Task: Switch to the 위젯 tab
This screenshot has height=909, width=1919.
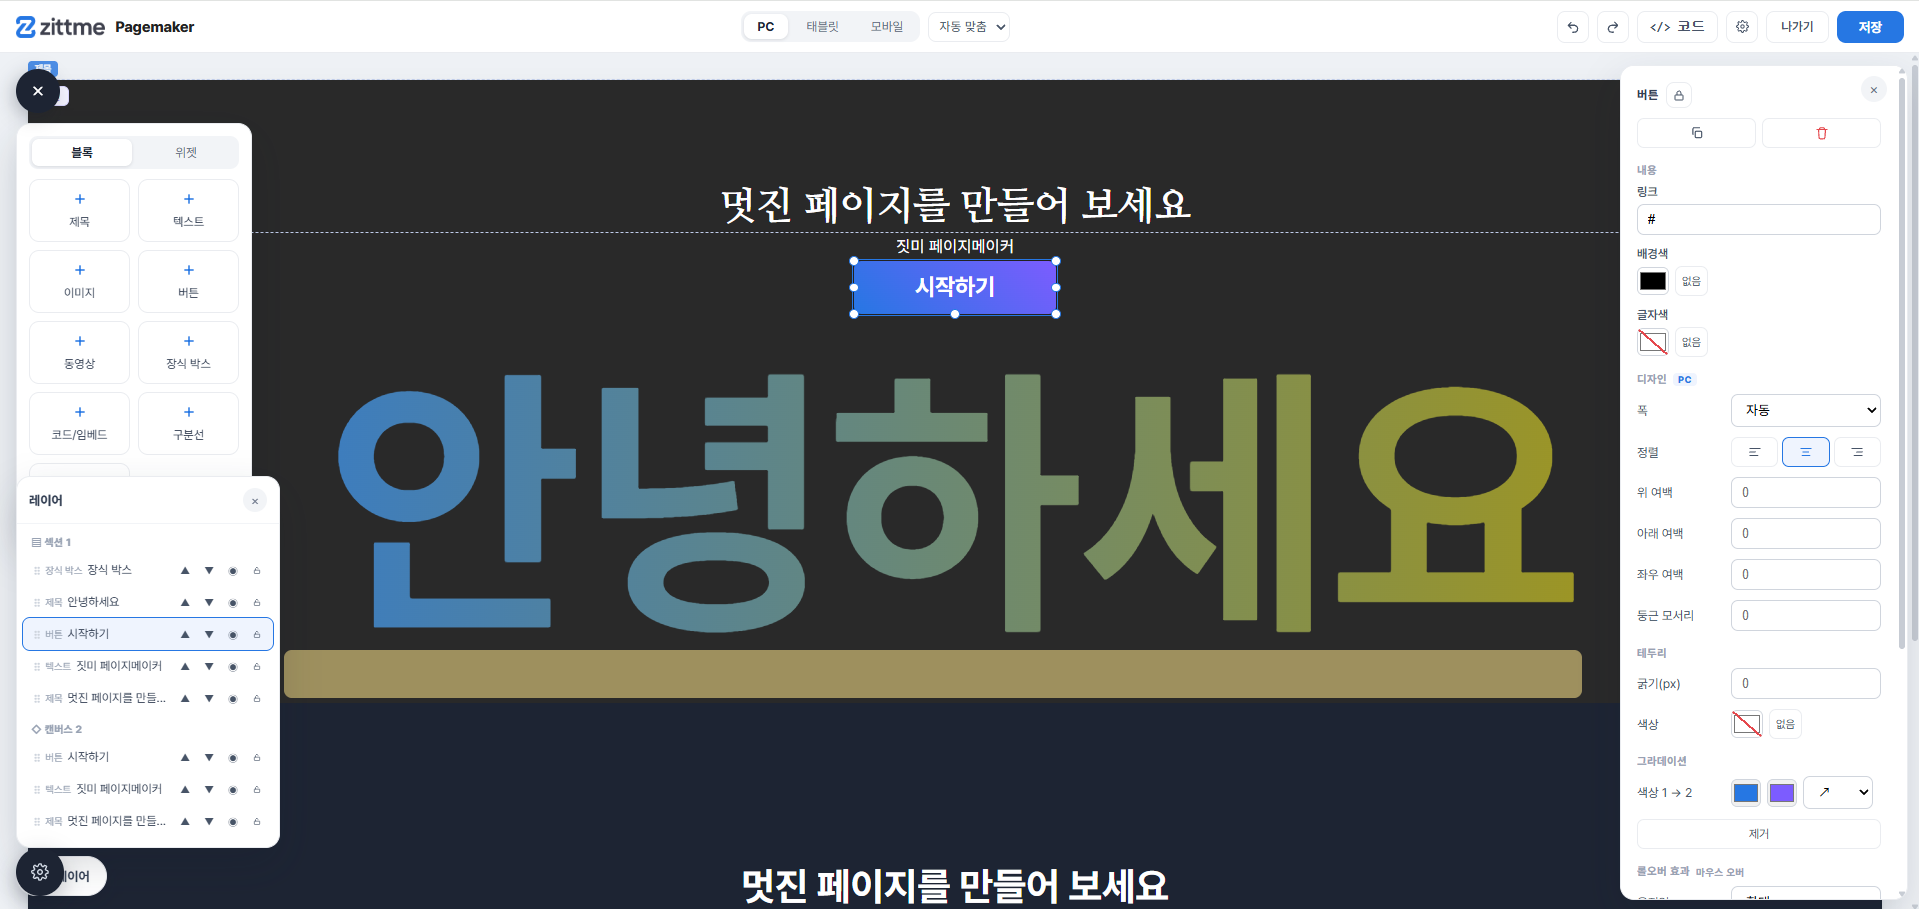Action: pos(186,152)
